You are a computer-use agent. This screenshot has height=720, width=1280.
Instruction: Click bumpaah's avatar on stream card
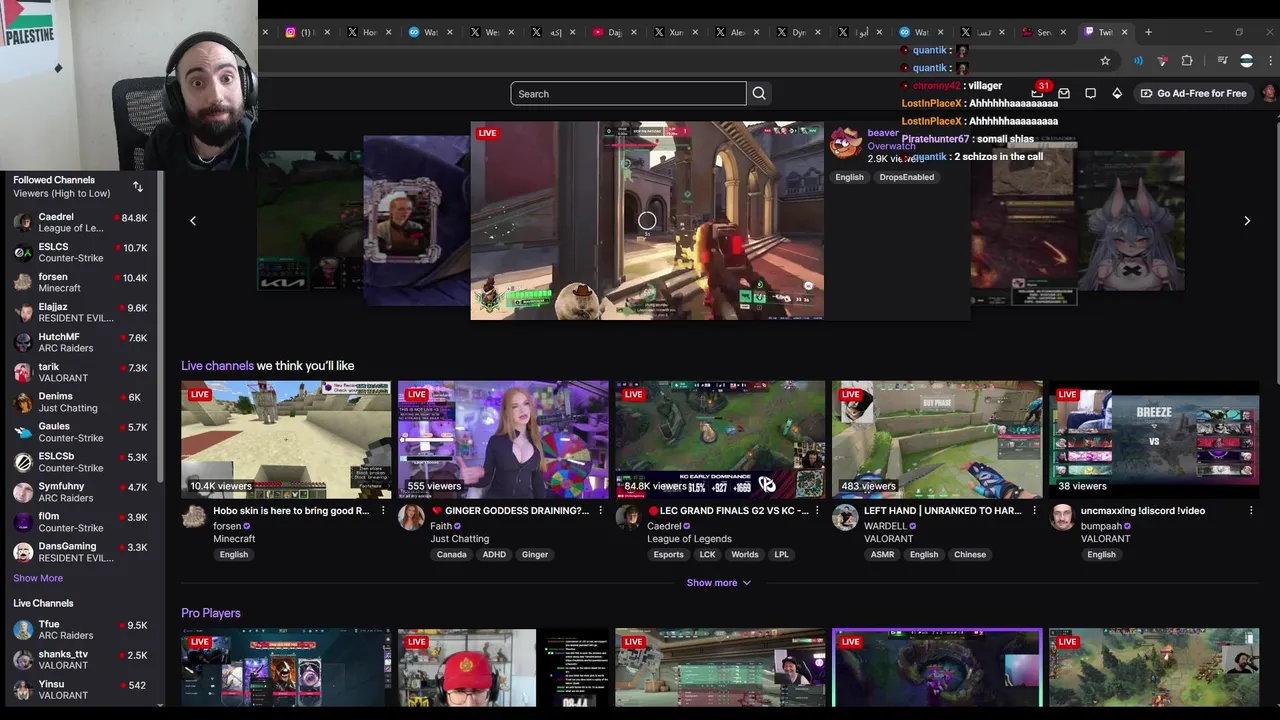(1062, 518)
